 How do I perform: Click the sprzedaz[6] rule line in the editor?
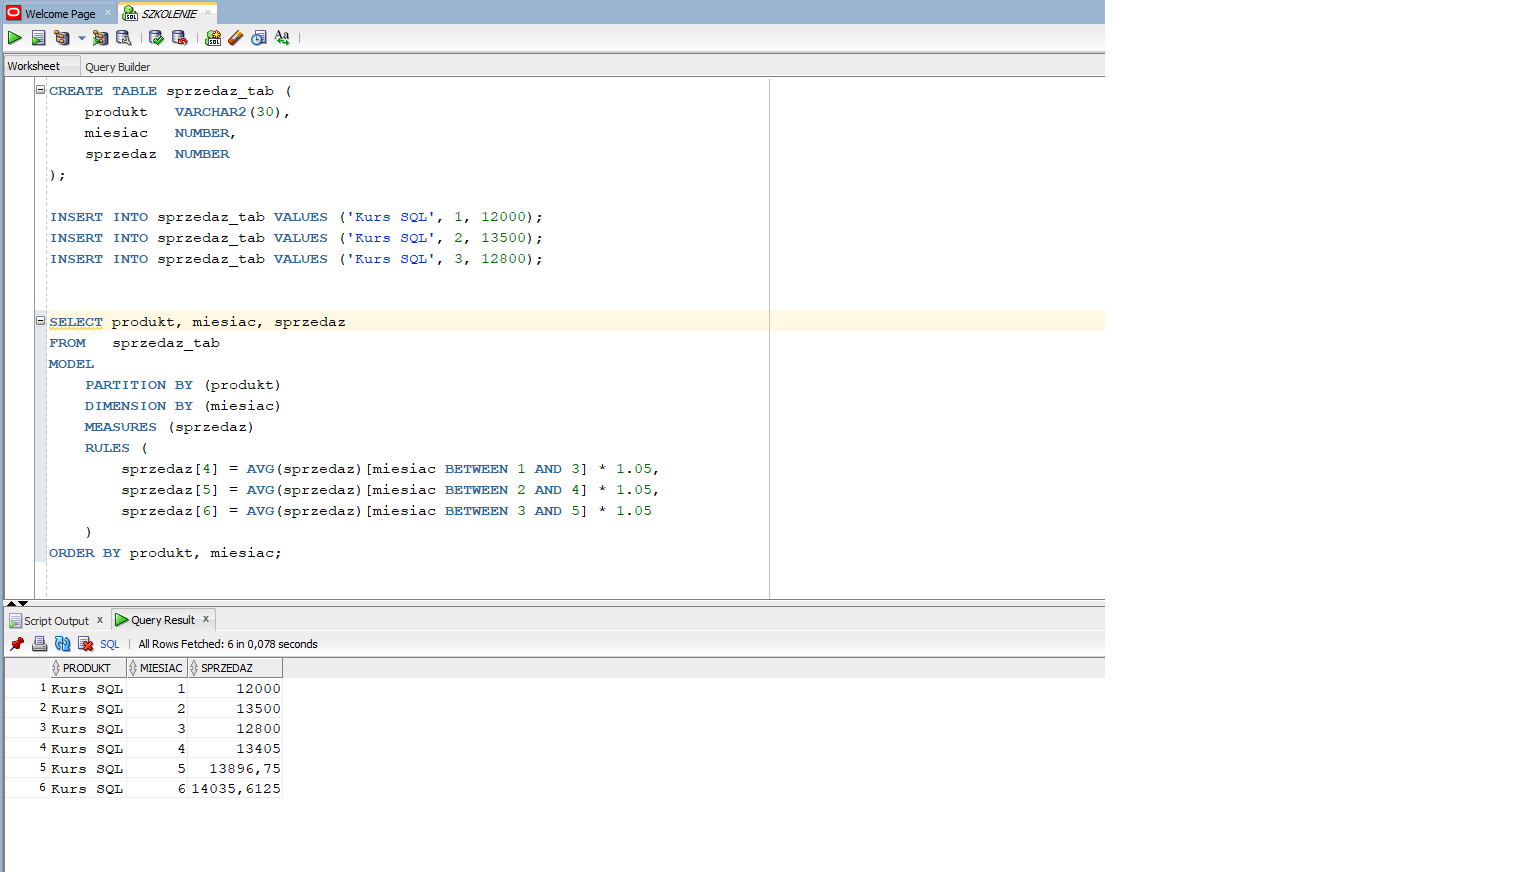pyautogui.click(x=386, y=511)
